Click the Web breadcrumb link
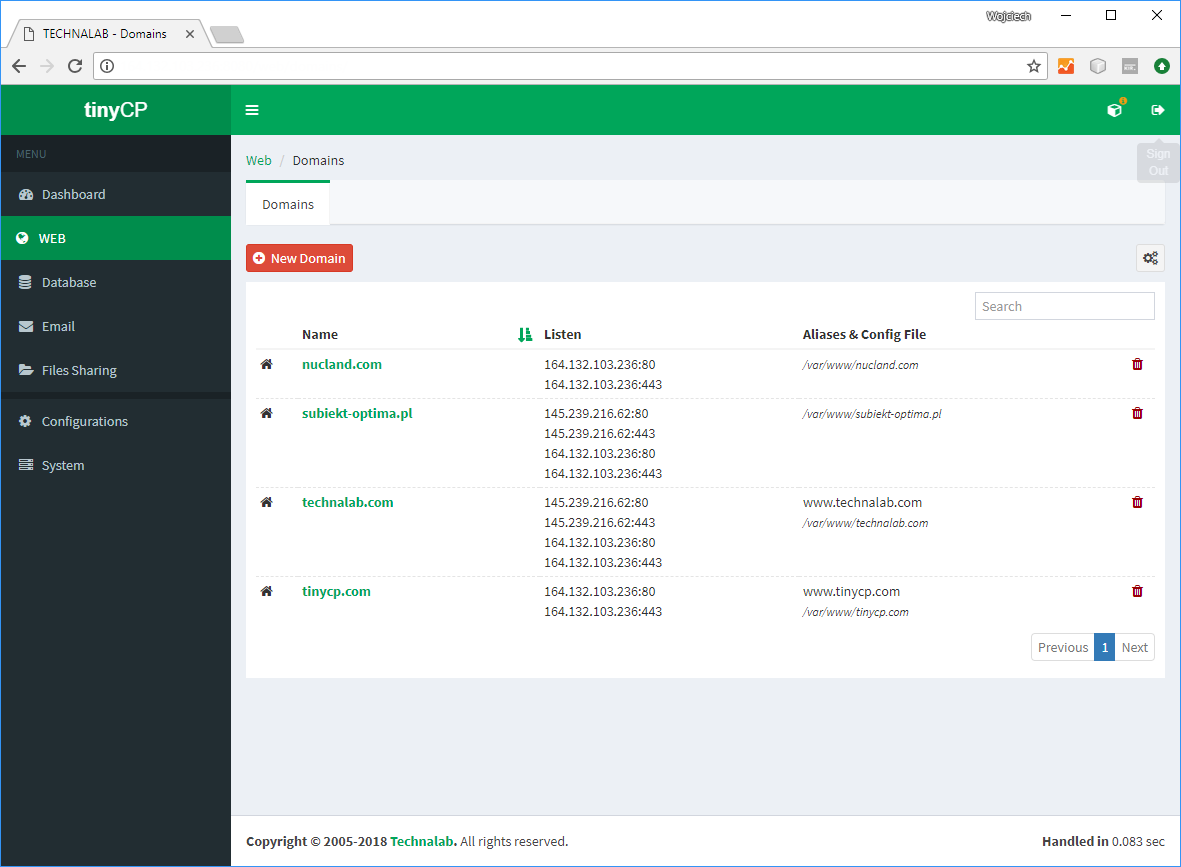Image resolution: width=1181 pixels, height=867 pixels. 258,160
